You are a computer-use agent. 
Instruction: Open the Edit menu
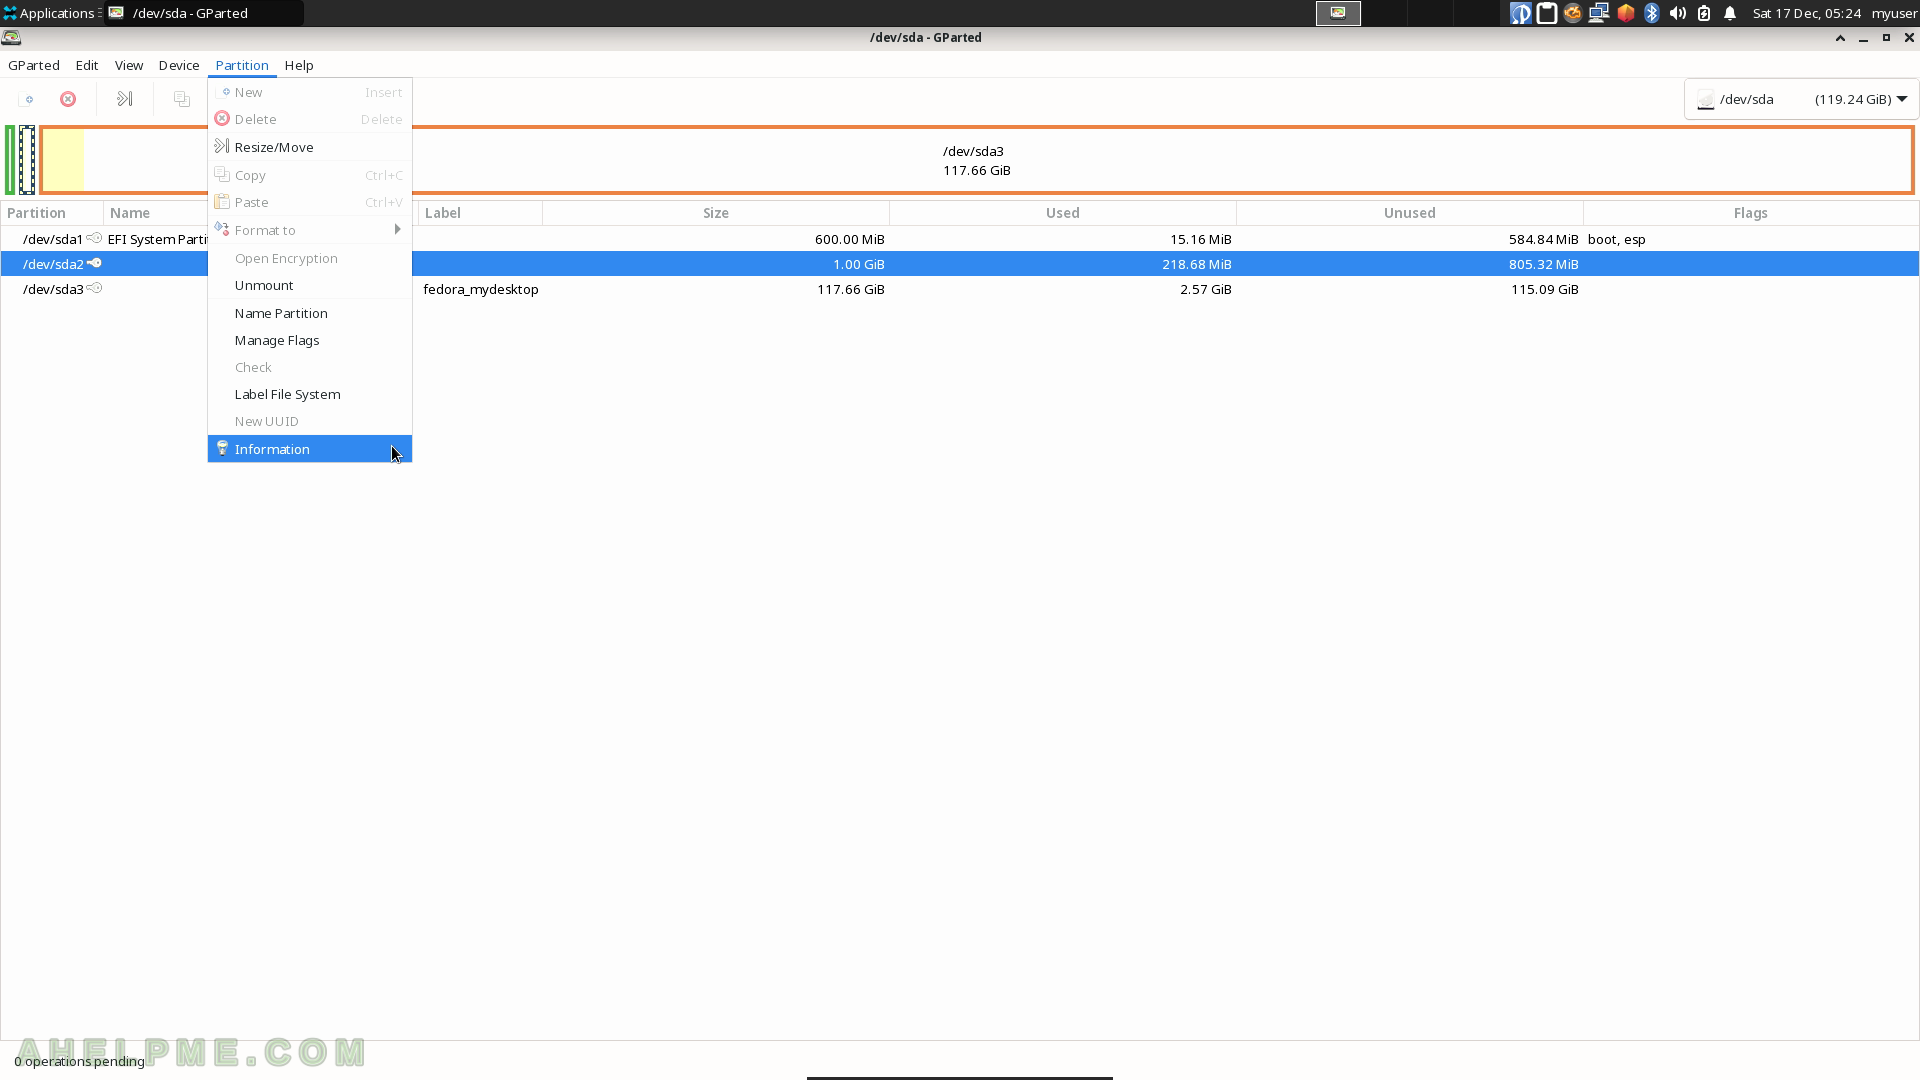pyautogui.click(x=87, y=65)
